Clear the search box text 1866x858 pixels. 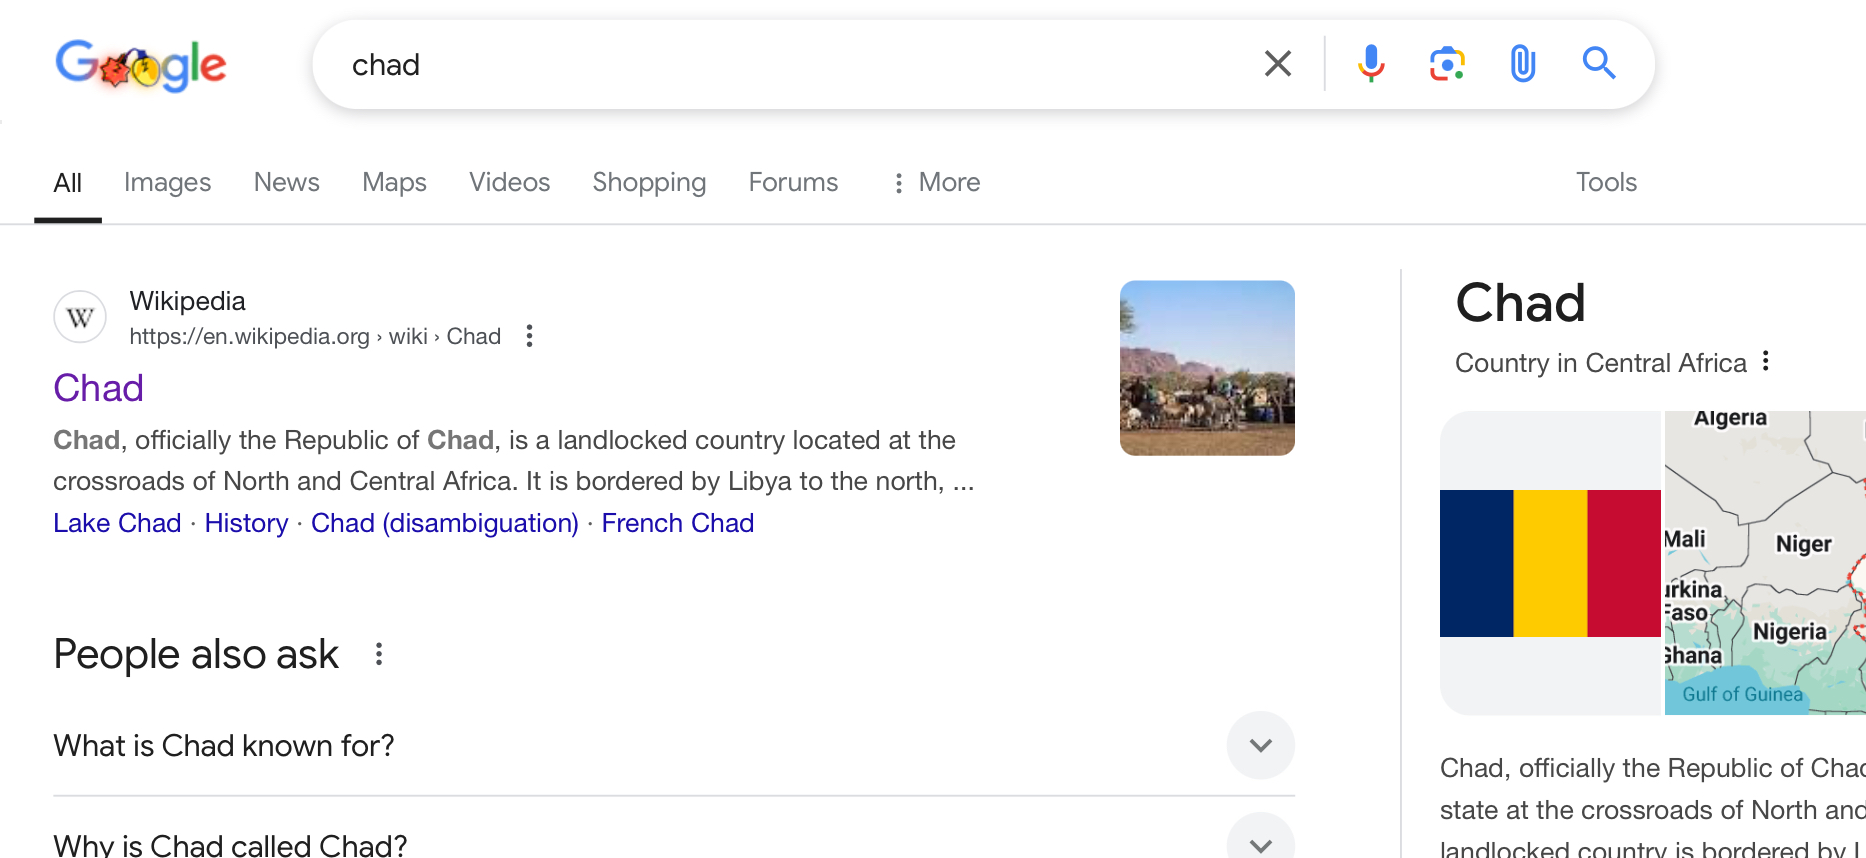[x=1277, y=64]
